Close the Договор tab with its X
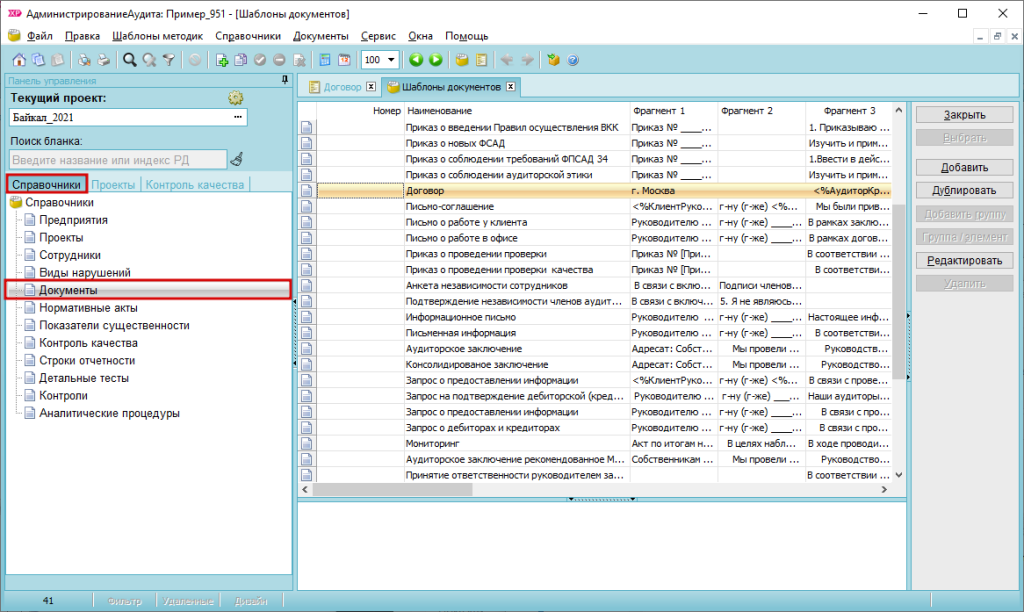This screenshot has width=1024, height=612. click(371, 87)
